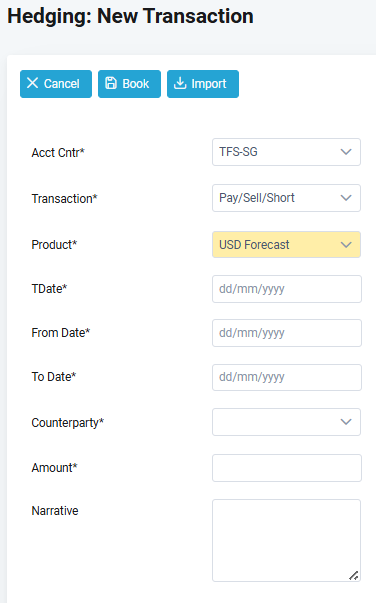Viewport: 376px width, 603px height.
Task: Grab the Narrative box resize handle
Action: tap(354, 575)
